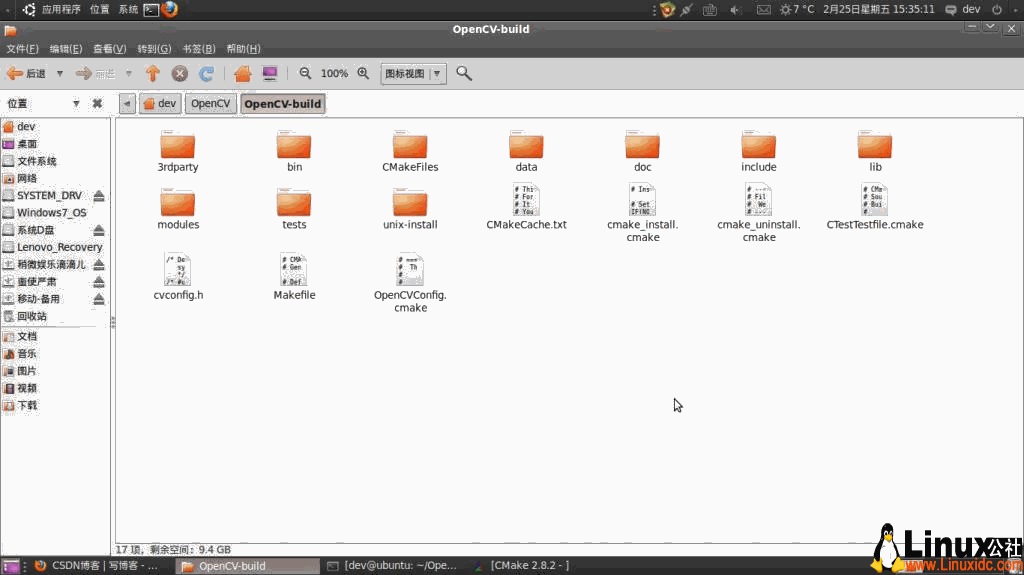Select the cmake_install.cmake file
The image size is (1024, 575).
(x=643, y=213)
